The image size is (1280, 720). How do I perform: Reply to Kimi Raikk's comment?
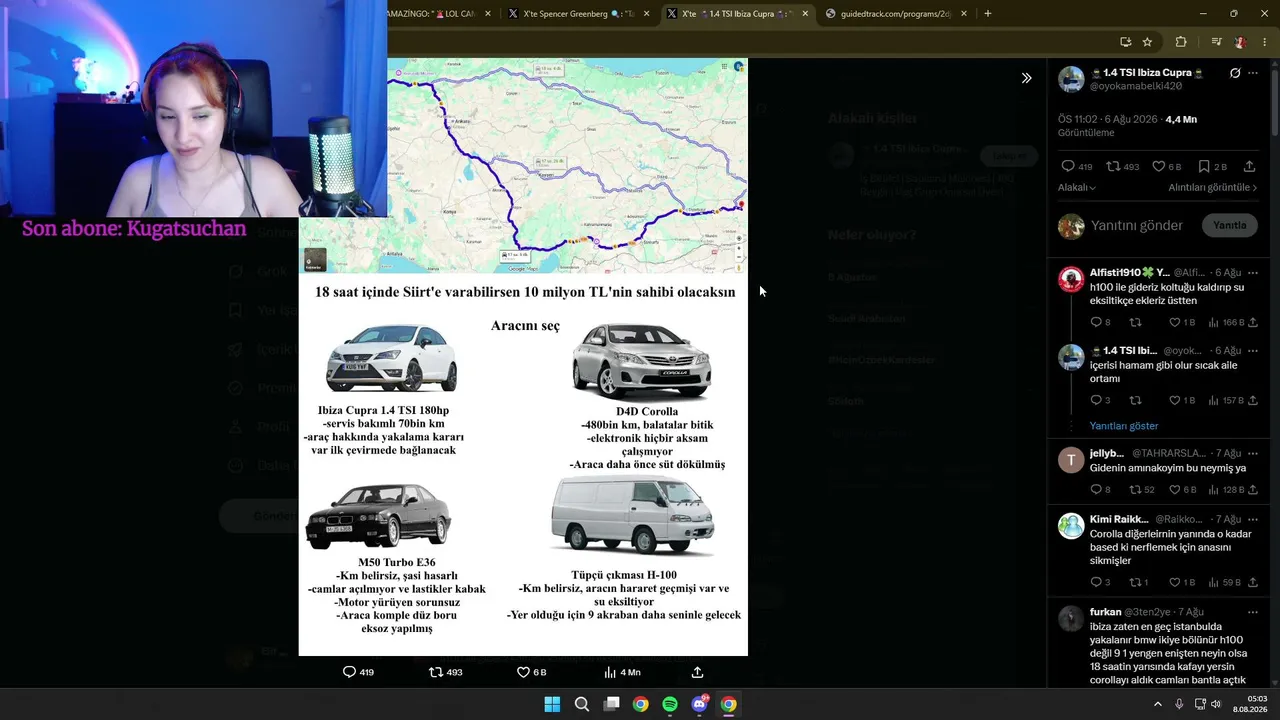tap(1100, 582)
